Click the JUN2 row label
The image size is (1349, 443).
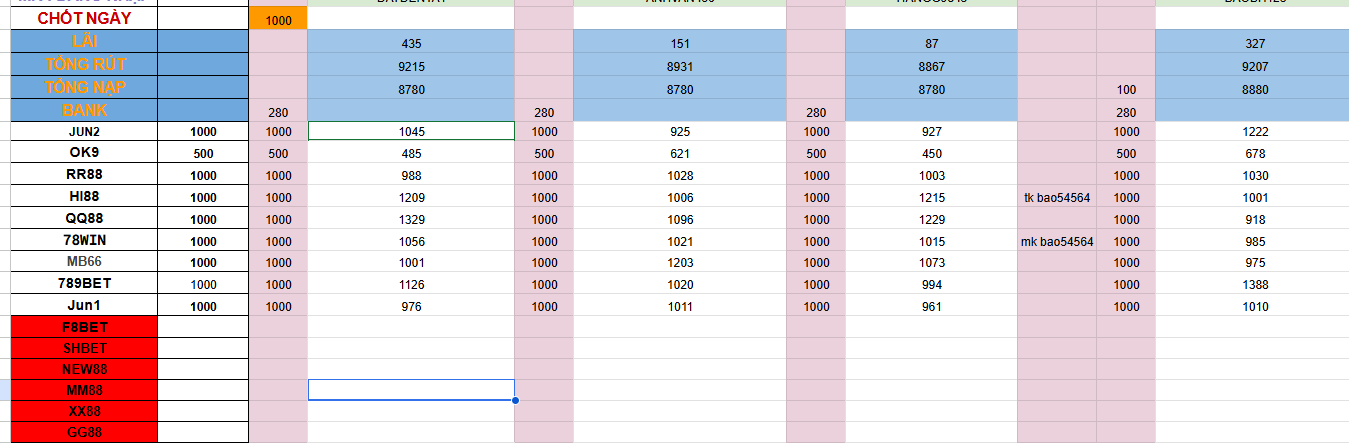[84, 132]
